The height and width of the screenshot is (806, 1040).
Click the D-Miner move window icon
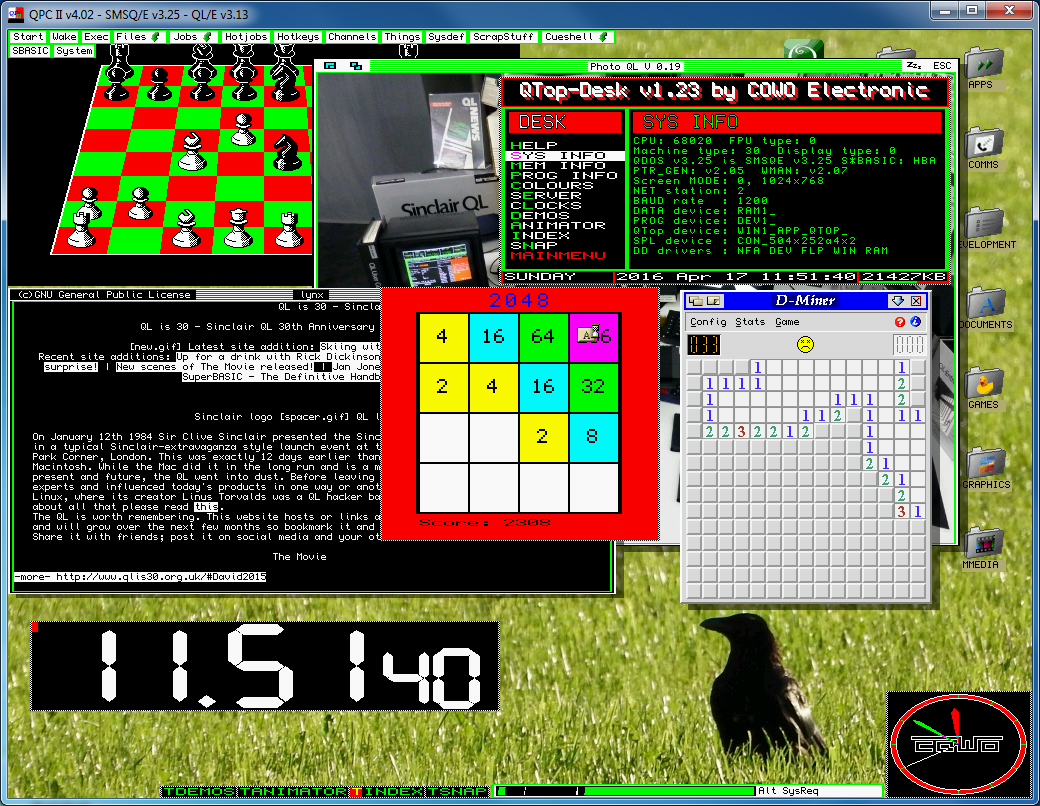[x=695, y=301]
